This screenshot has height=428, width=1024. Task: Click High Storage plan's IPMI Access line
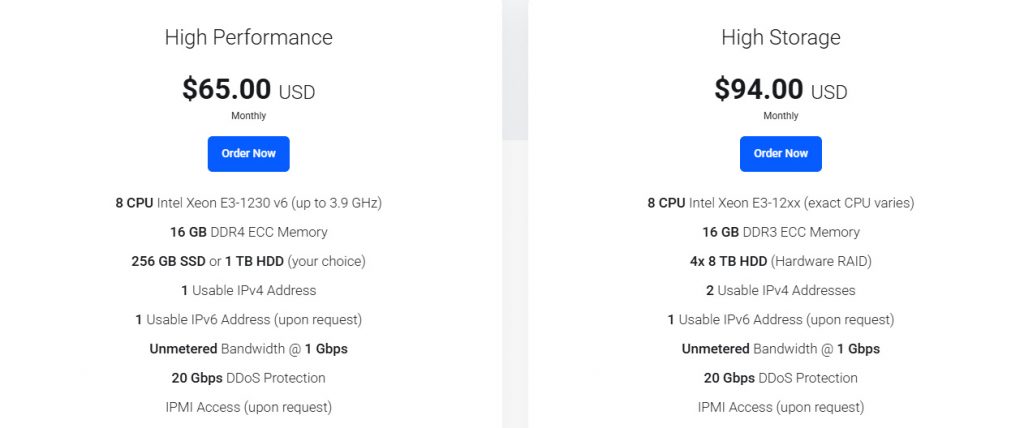(x=780, y=407)
